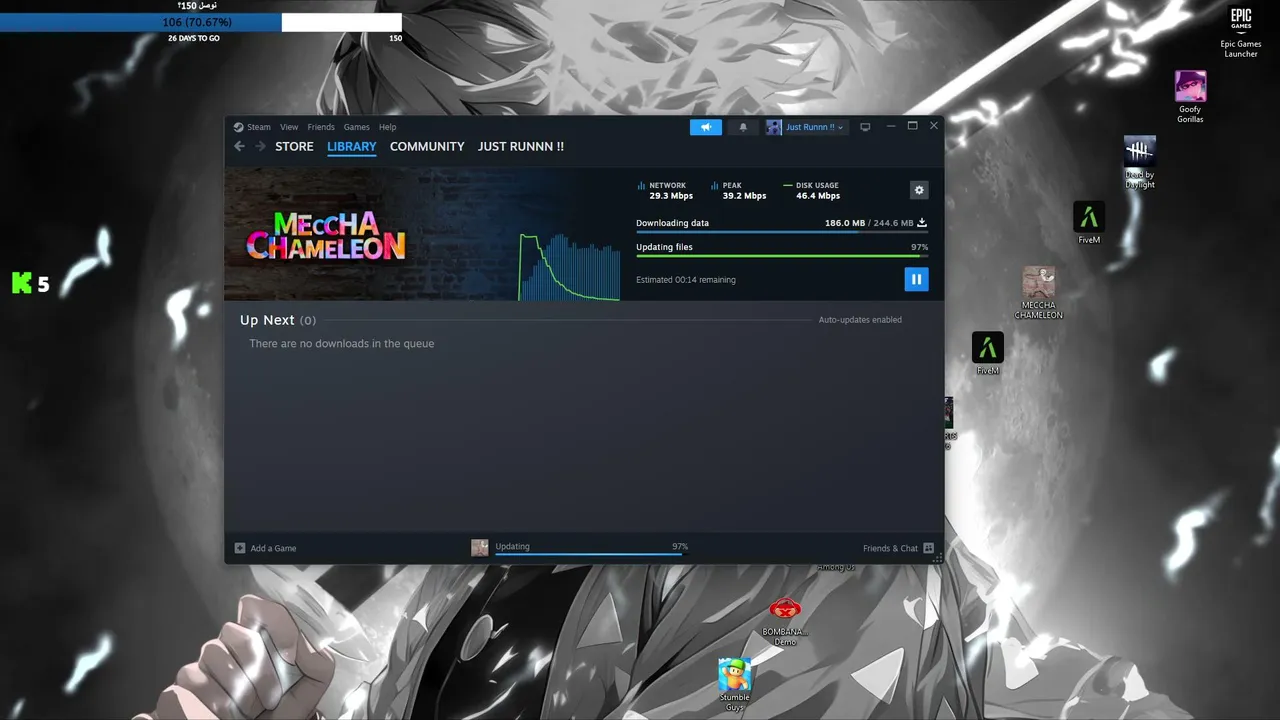The height and width of the screenshot is (720, 1280).
Task: Switch to the LIBRARY tab
Action: click(352, 146)
